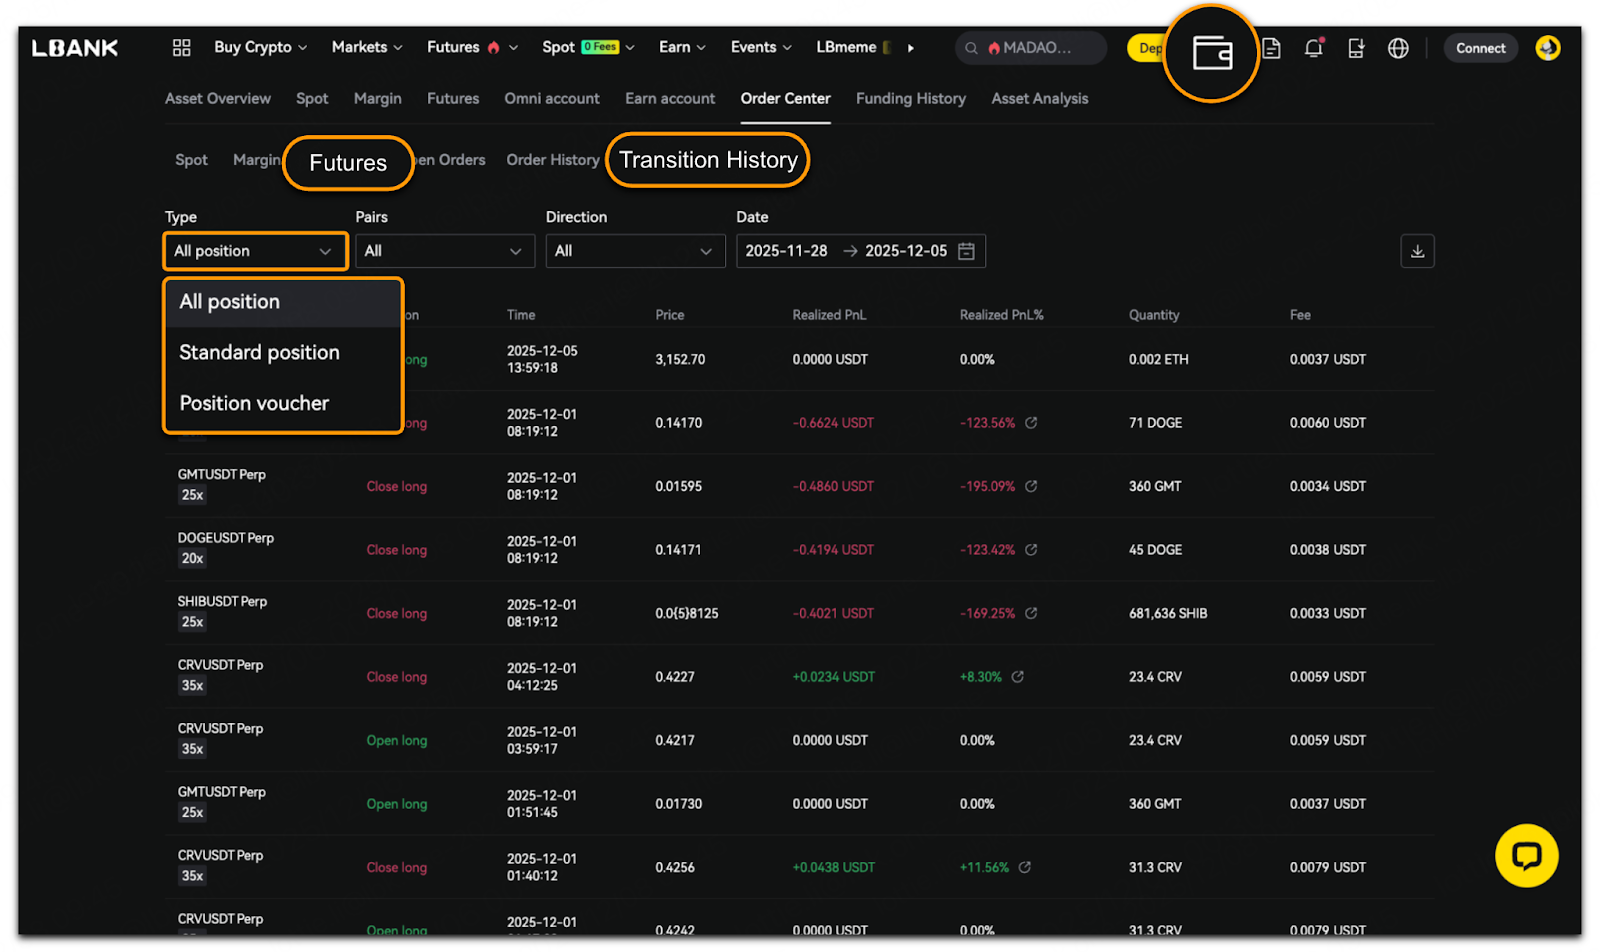Click the user avatar icon

[x=1547, y=48]
